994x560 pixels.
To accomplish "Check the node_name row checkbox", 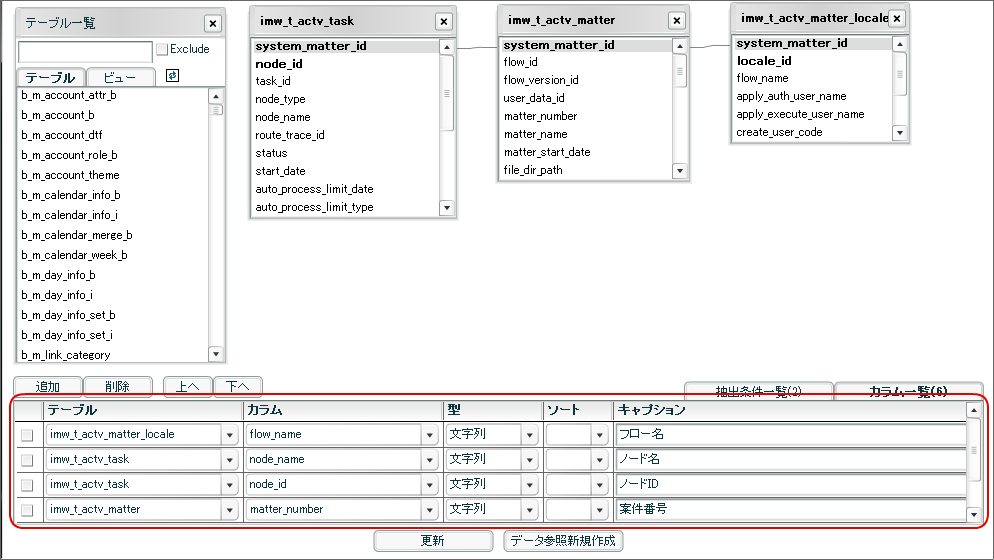I will tap(27, 460).
